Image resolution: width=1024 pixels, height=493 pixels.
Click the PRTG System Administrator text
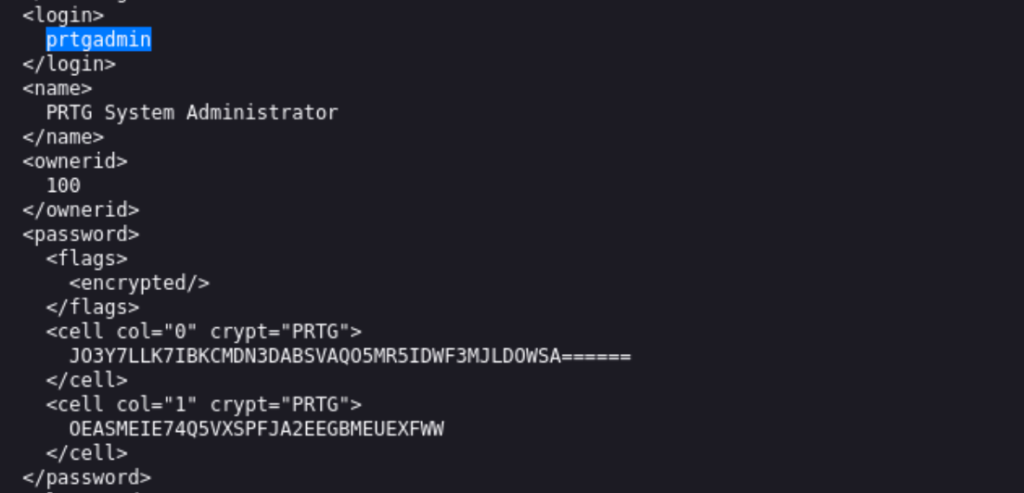(x=192, y=113)
